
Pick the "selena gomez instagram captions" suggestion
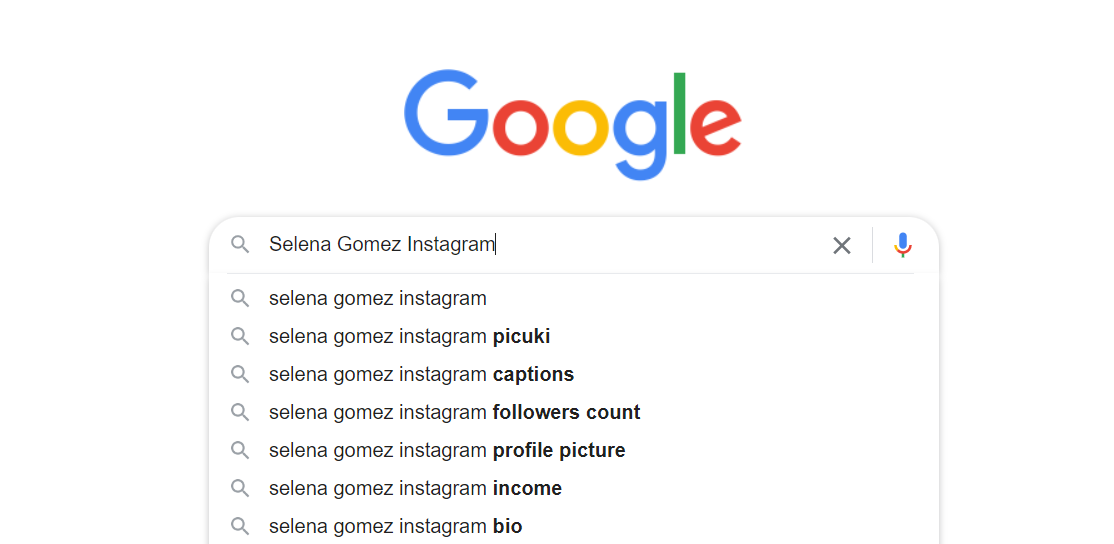421,374
